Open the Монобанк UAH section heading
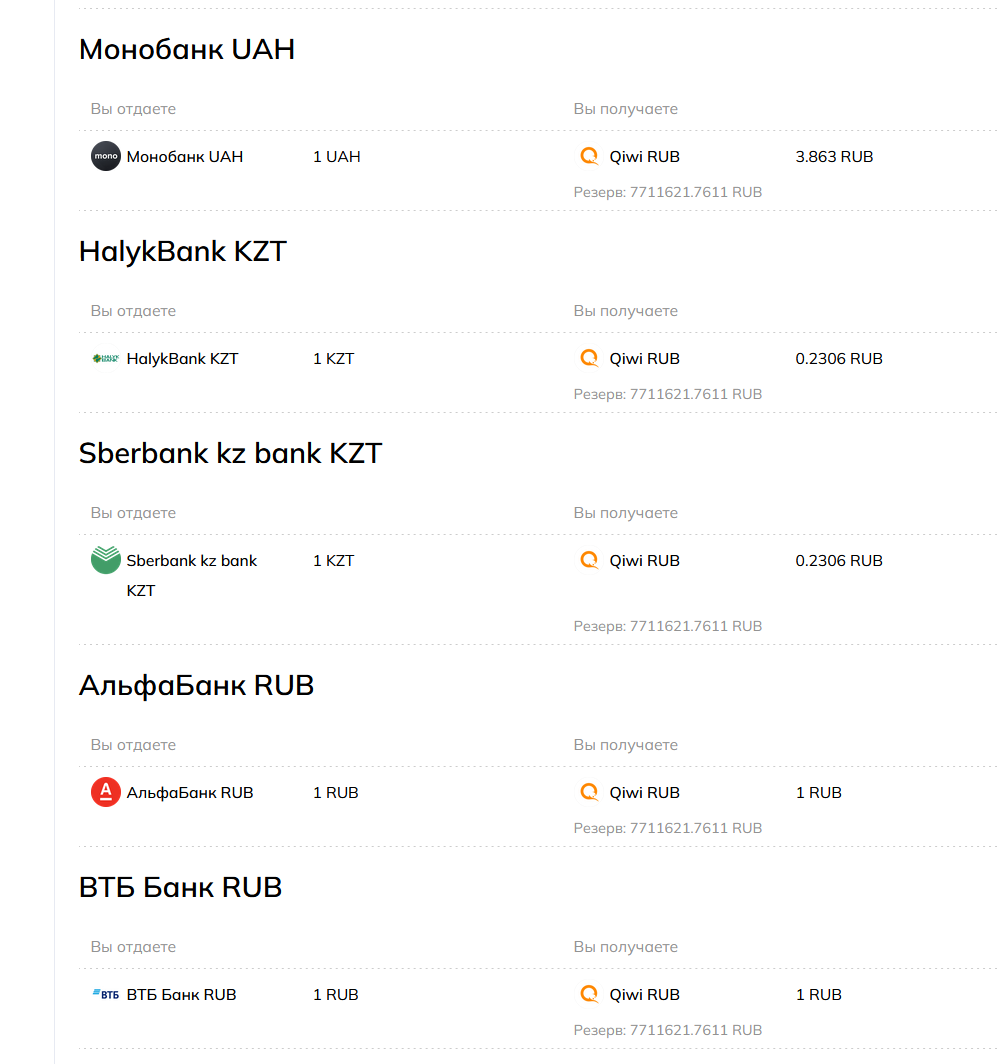The width and height of the screenshot is (997, 1064). (187, 49)
